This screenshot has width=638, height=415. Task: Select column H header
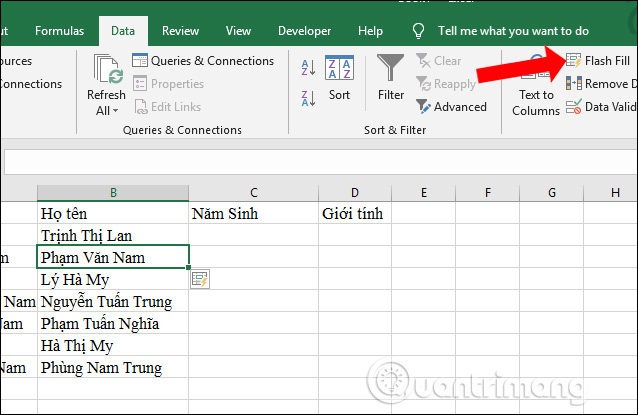point(611,193)
